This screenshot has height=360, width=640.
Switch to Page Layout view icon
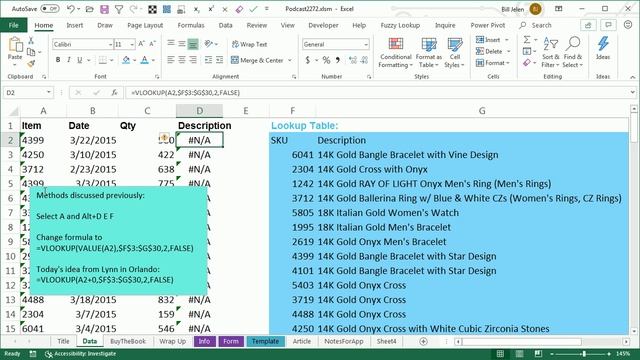pos(519,353)
